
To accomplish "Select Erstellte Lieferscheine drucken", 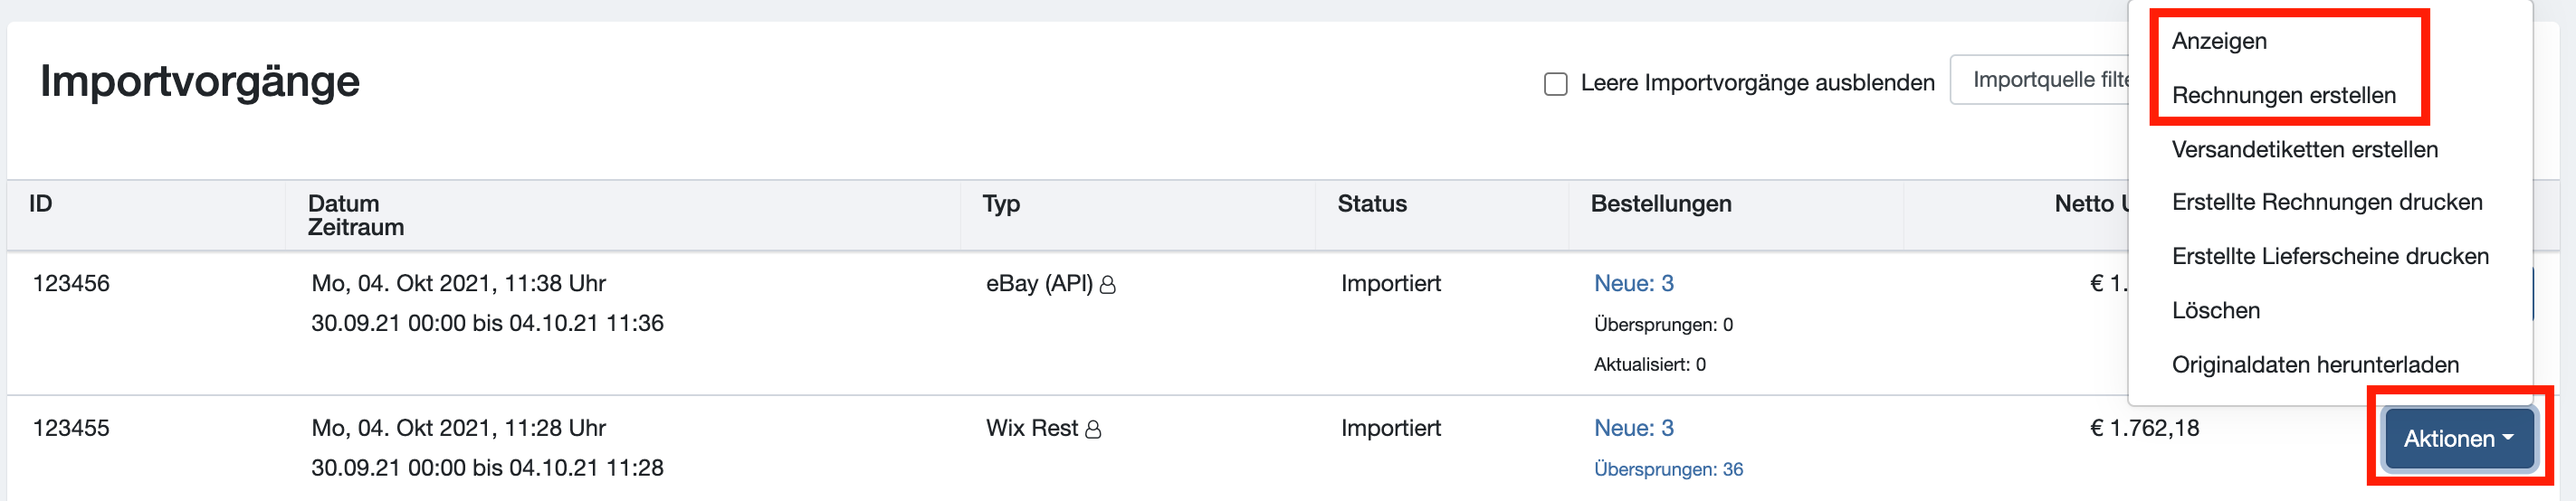I will point(2329,256).
